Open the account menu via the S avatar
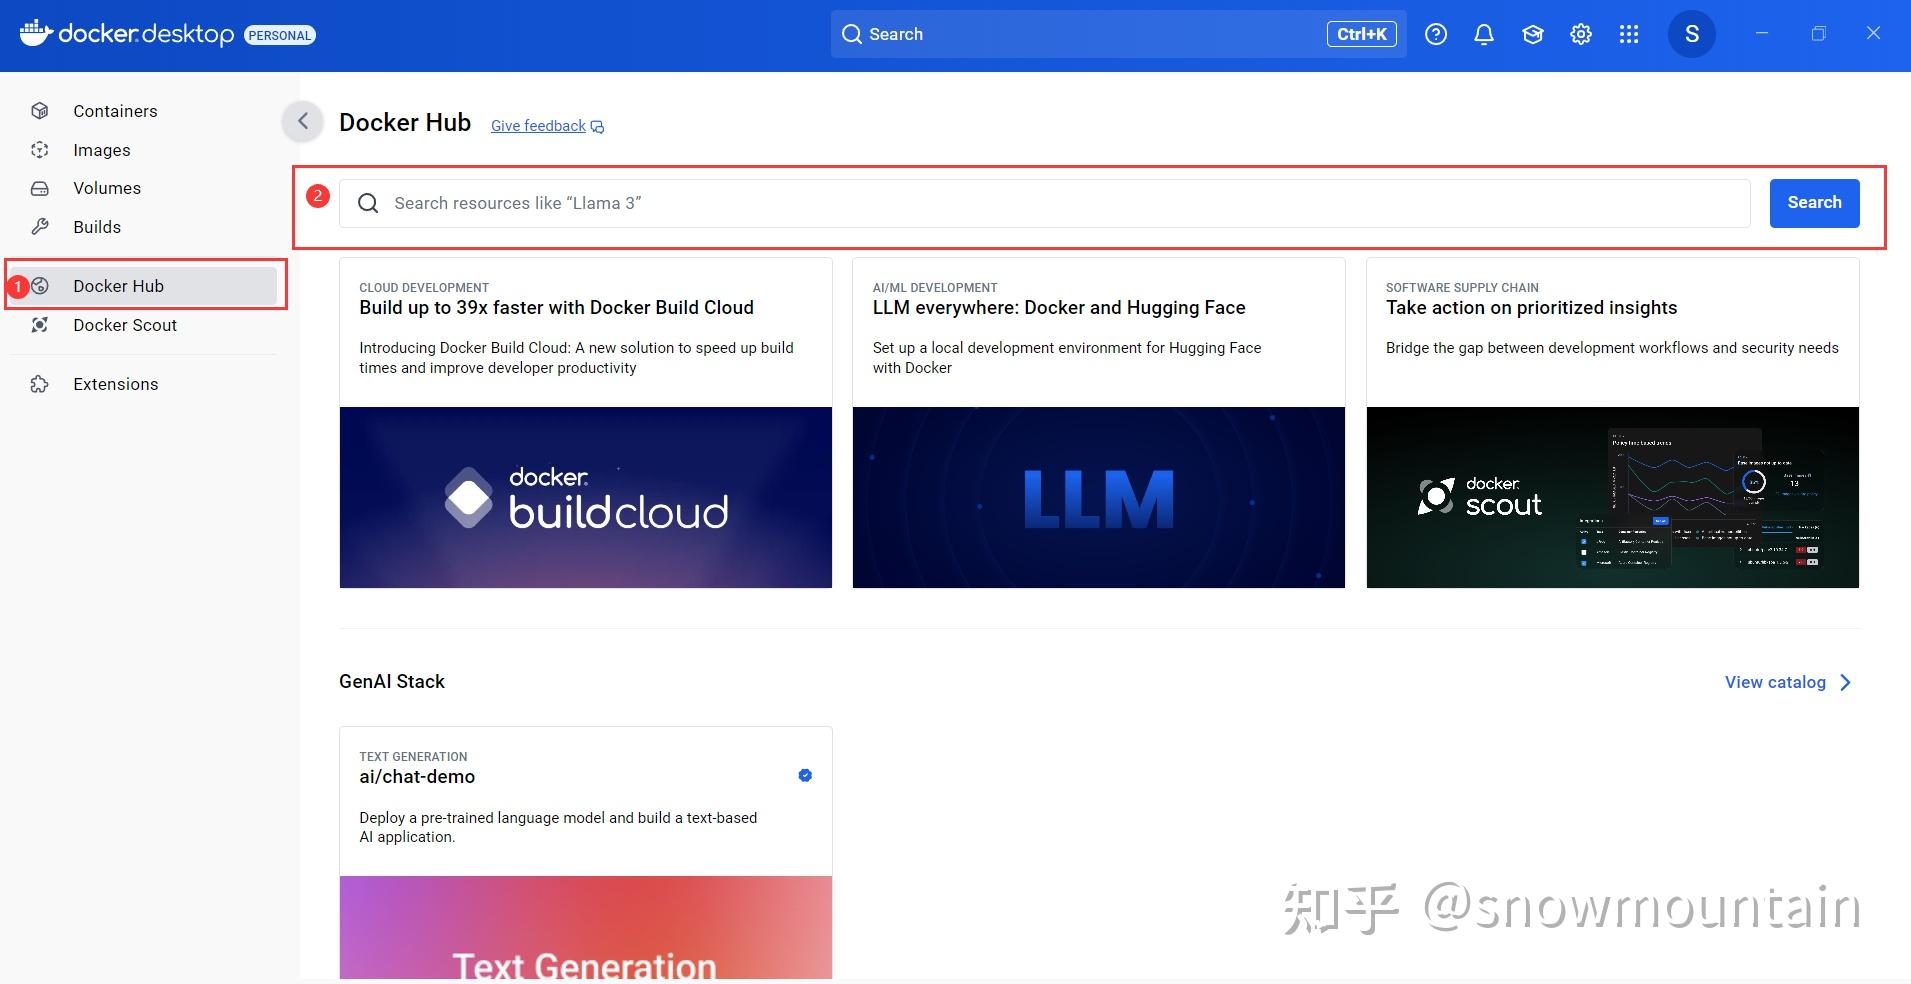 pyautogui.click(x=1691, y=33)
